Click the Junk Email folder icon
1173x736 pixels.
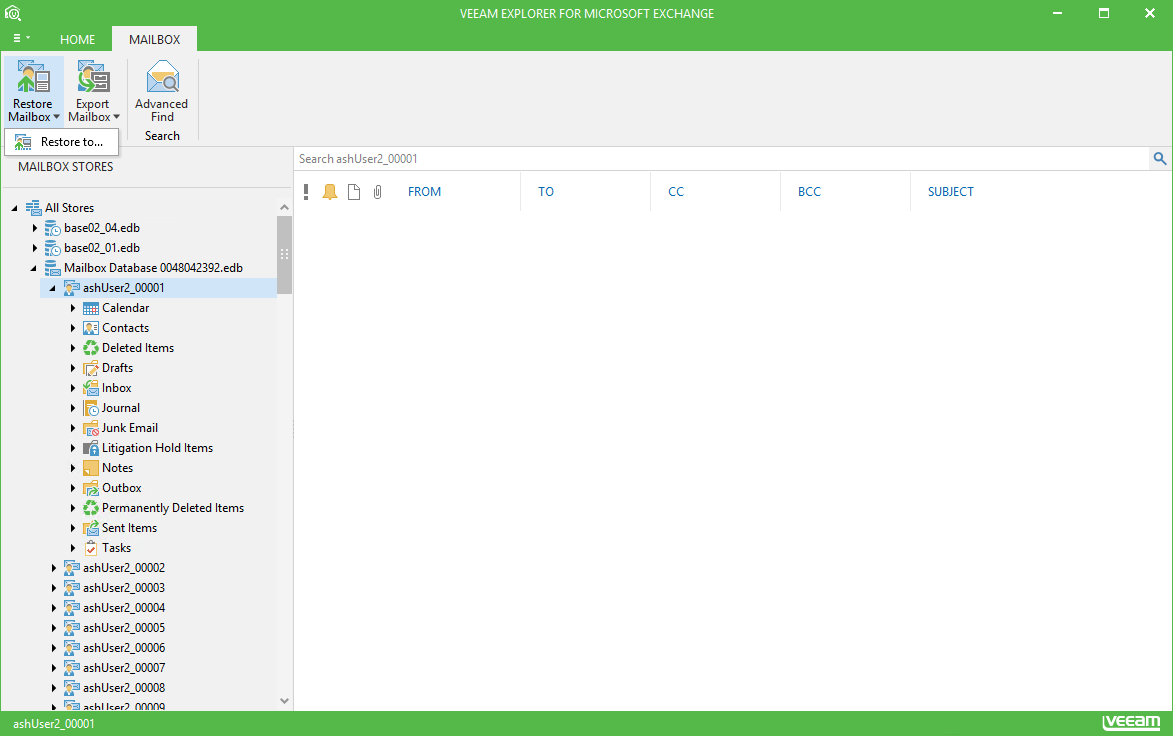(91, 428)
